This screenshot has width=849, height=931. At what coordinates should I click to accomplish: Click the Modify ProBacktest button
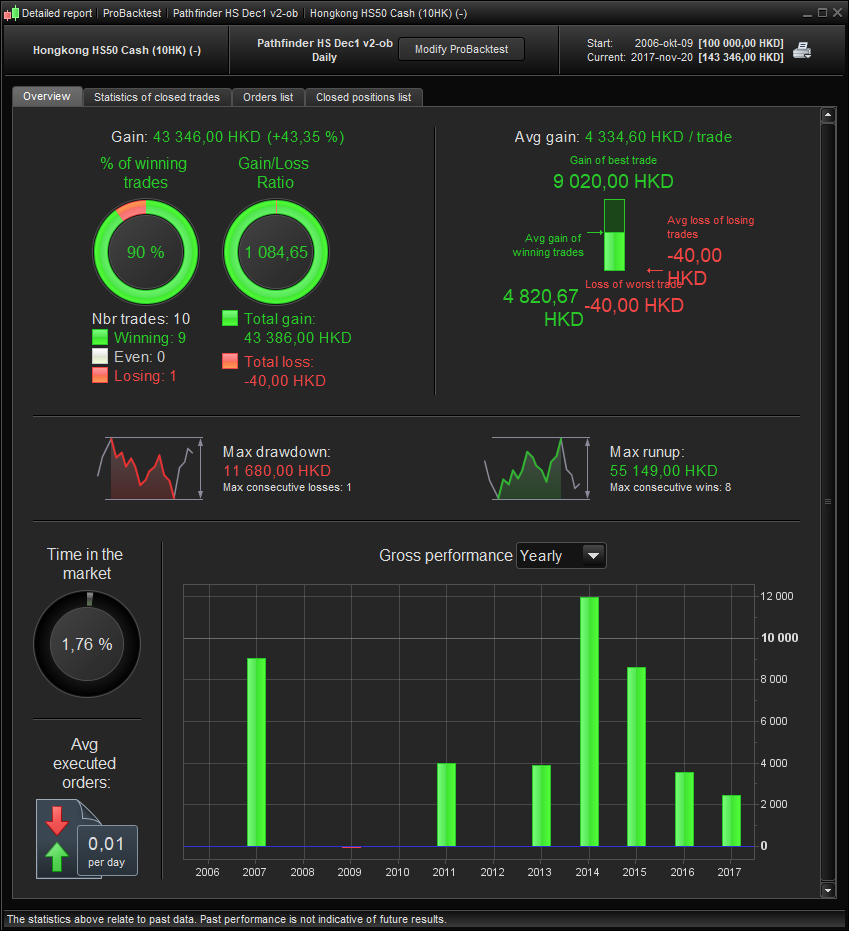tap(461, 49)
